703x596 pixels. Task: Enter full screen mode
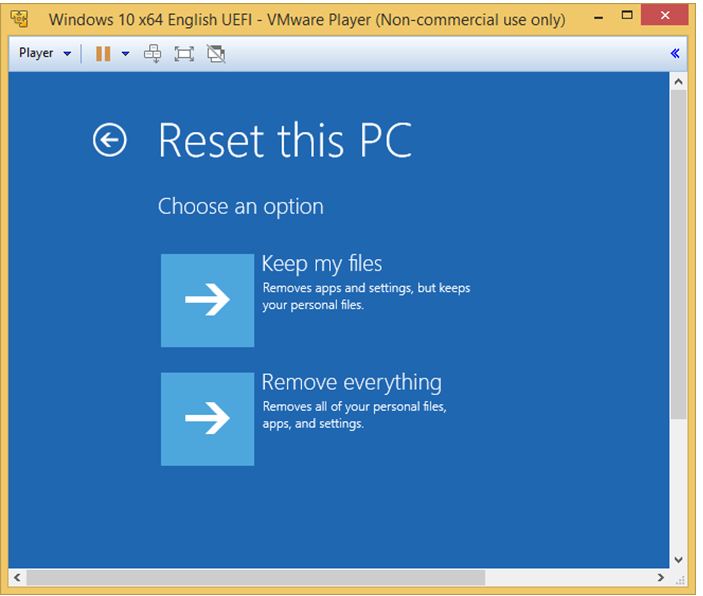pyautogui.click(x=184, y=54)
